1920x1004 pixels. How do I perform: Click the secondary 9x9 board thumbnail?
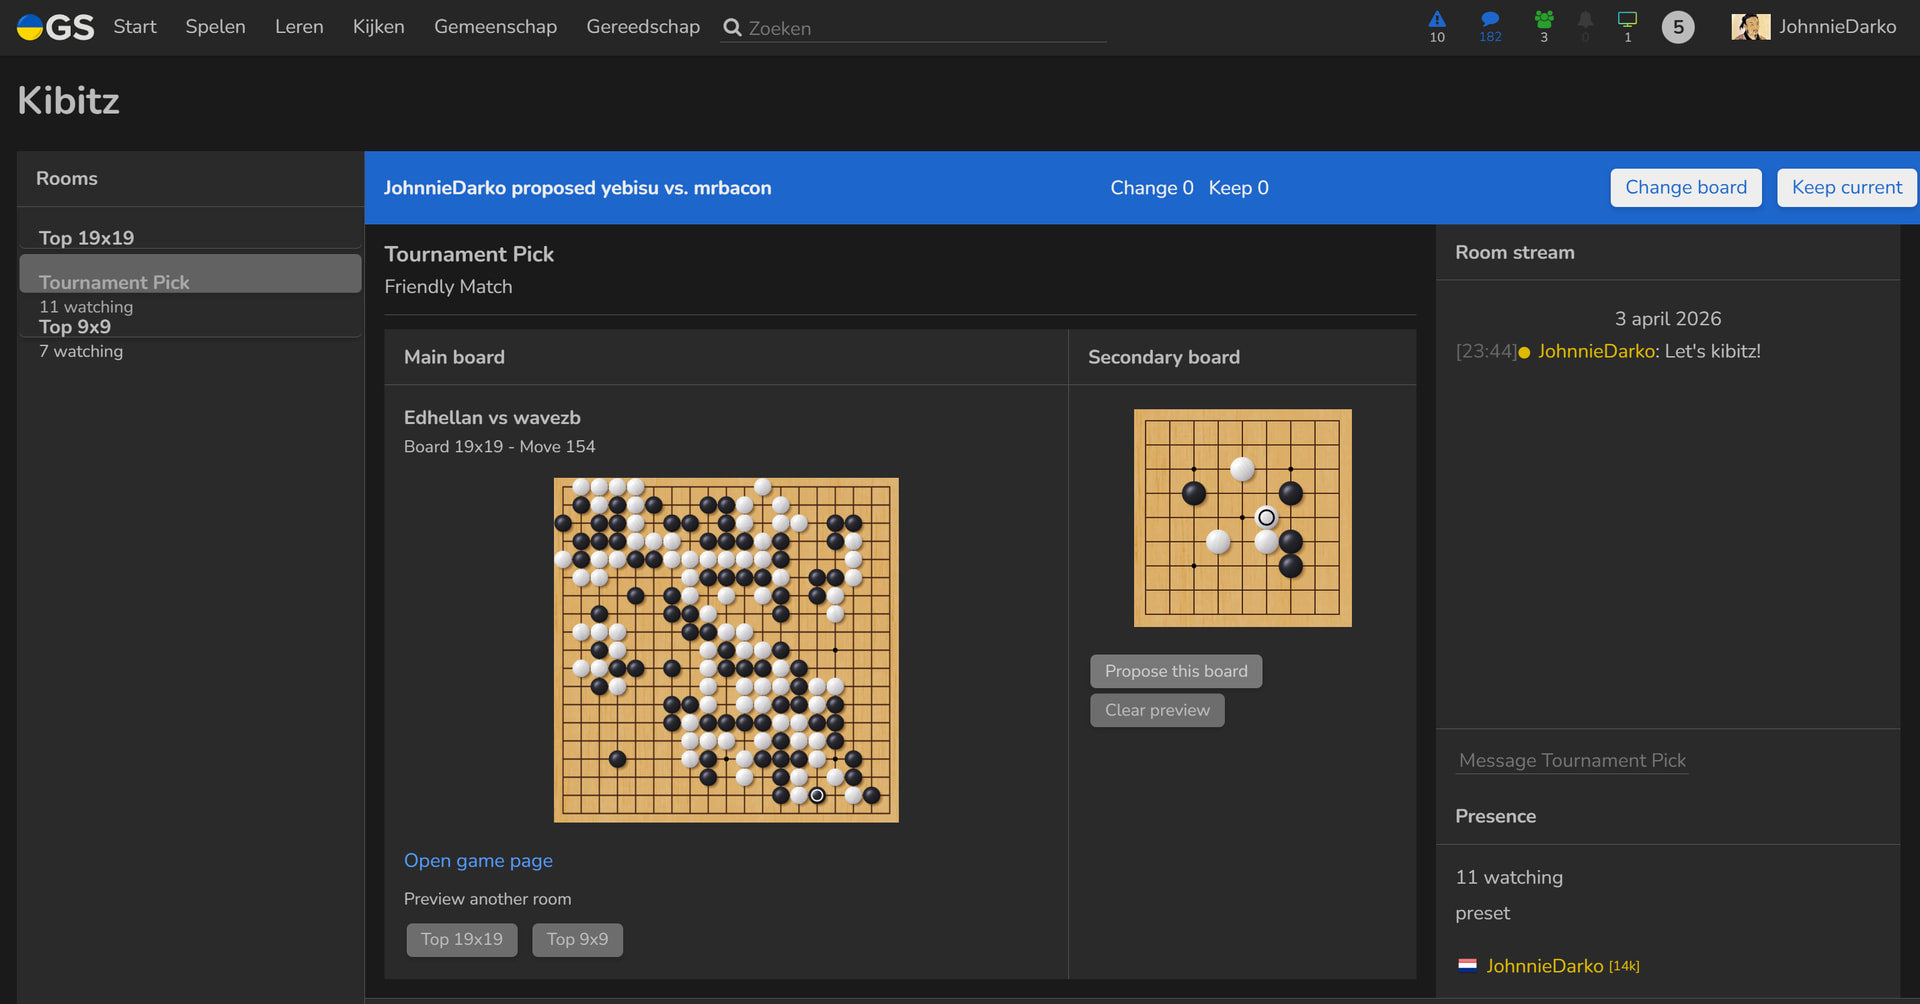point(1242,518)
